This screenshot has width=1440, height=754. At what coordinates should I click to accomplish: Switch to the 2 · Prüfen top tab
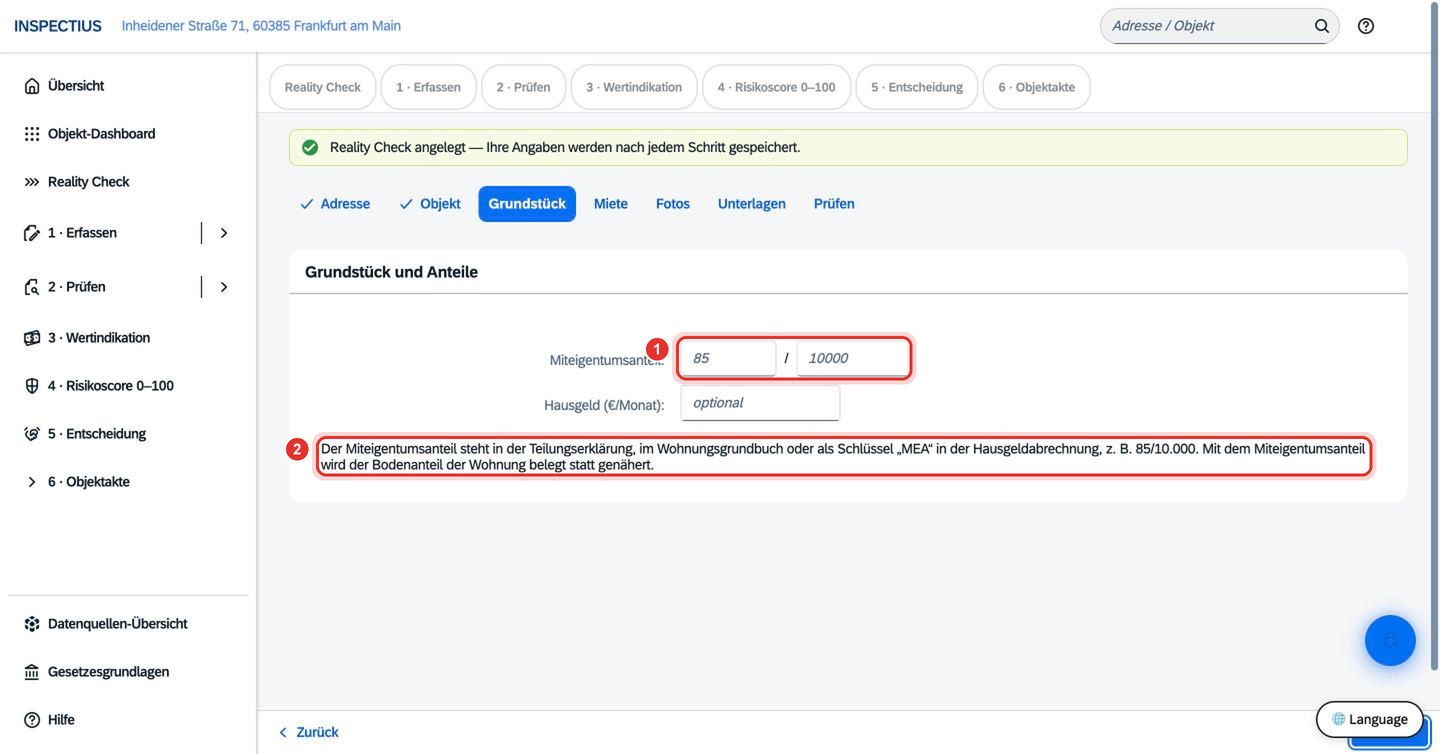coord(523,87)
